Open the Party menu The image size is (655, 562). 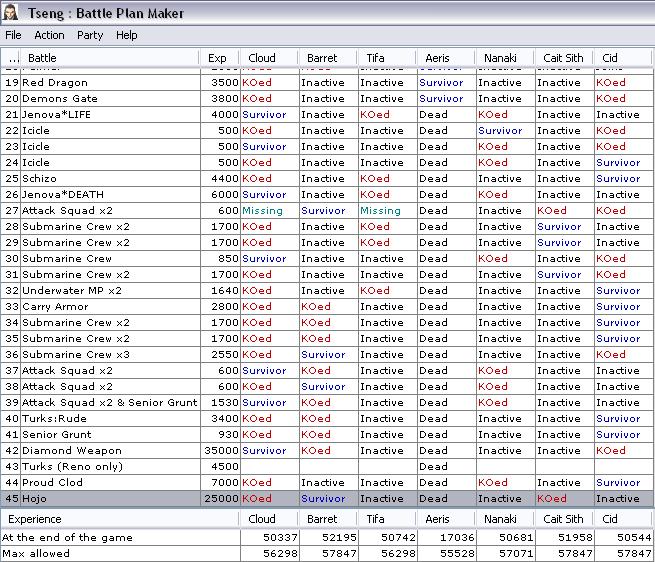pos(90,35)
